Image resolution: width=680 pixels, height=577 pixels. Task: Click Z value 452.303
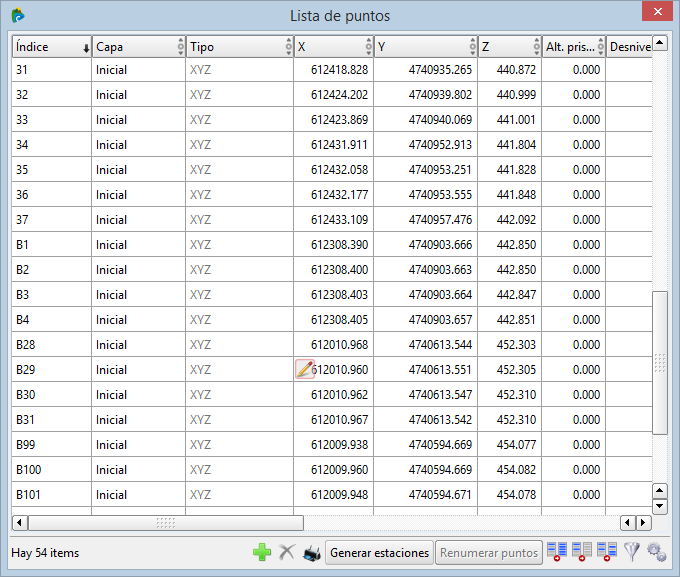tap(516, 344)
